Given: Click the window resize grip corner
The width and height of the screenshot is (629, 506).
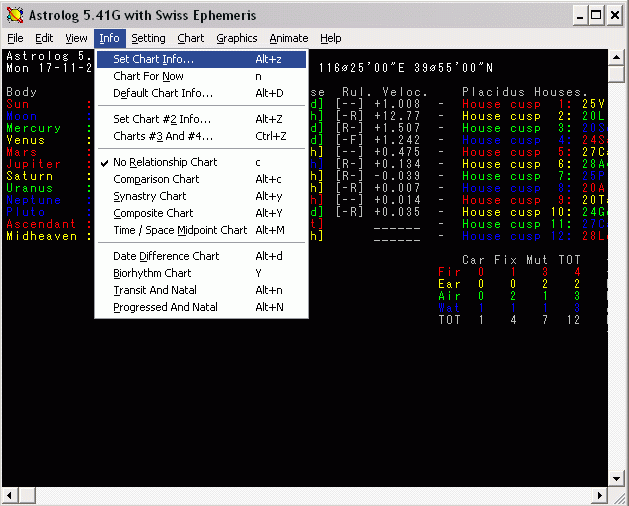Looking at the screenshot, I should 617,496.
